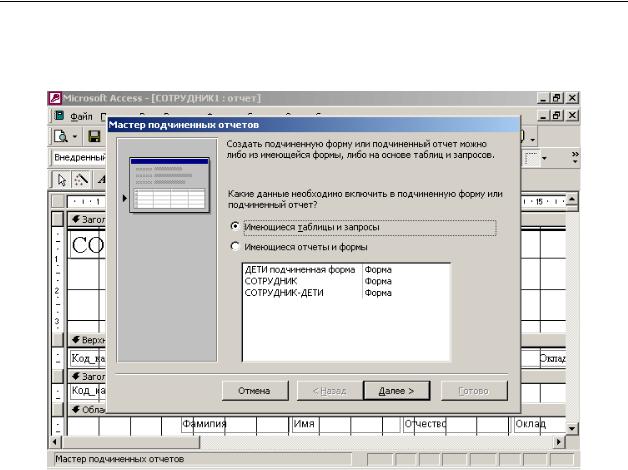Click the Save floppy disk icon
628x470 pixels.
[94, 137]
